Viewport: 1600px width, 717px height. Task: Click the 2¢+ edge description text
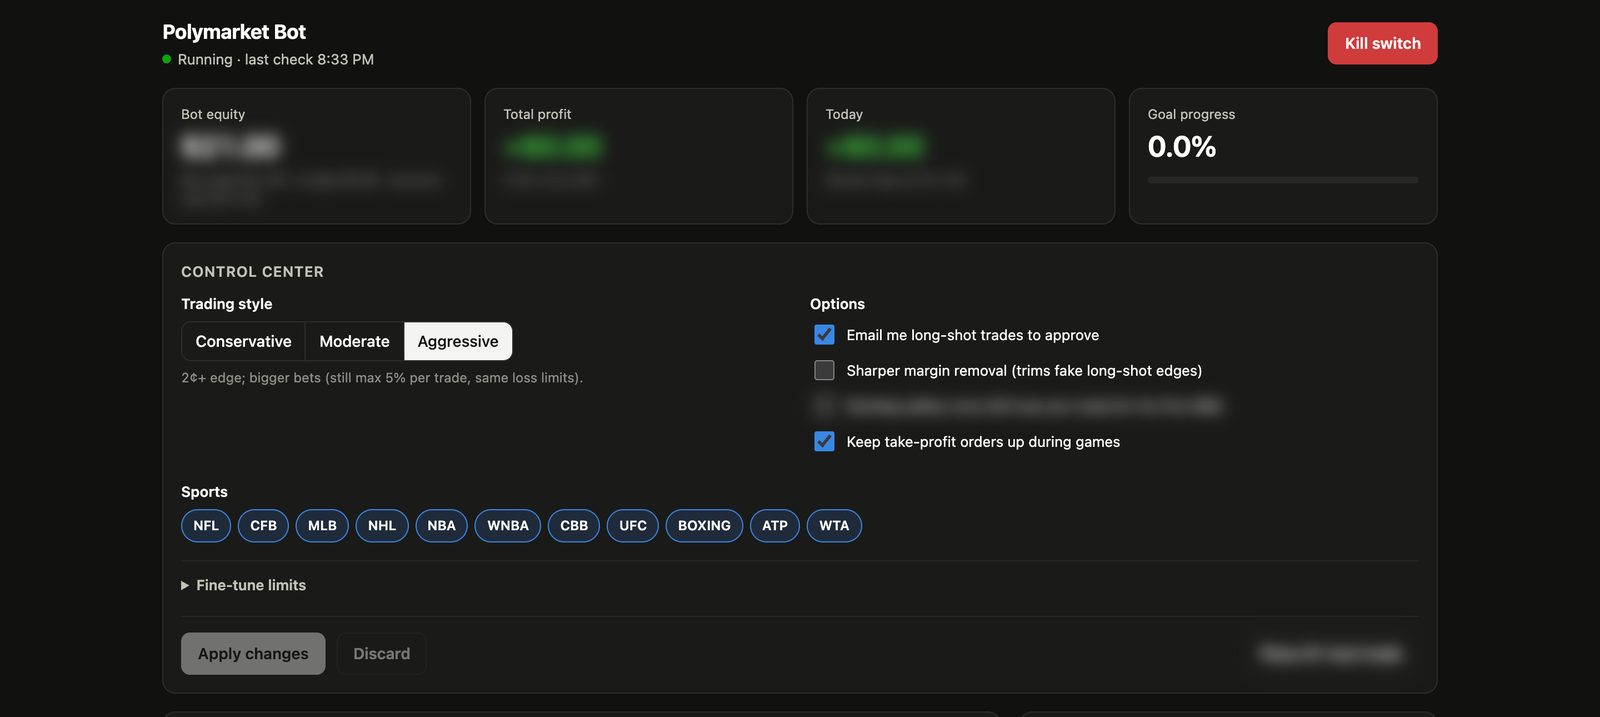point(382,378)
